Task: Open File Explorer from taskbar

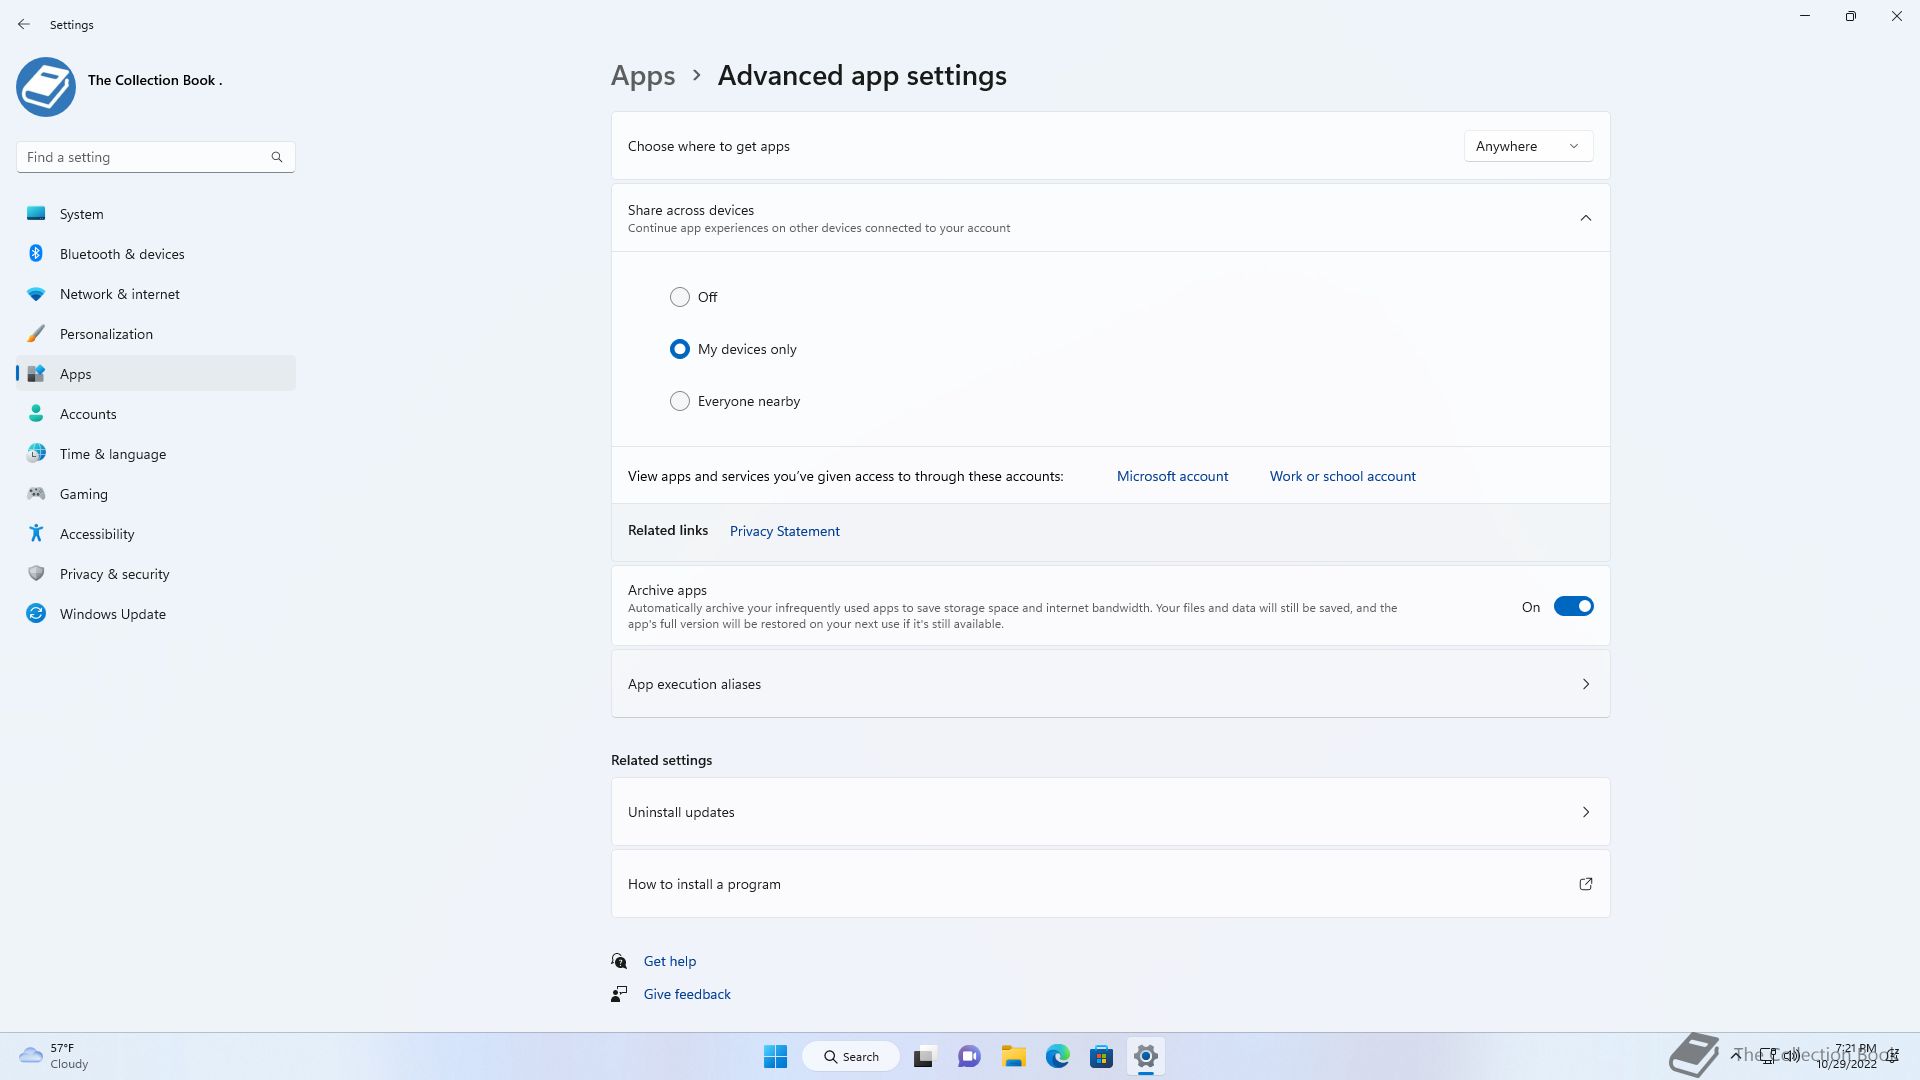Action: tap(1014, 1056)
